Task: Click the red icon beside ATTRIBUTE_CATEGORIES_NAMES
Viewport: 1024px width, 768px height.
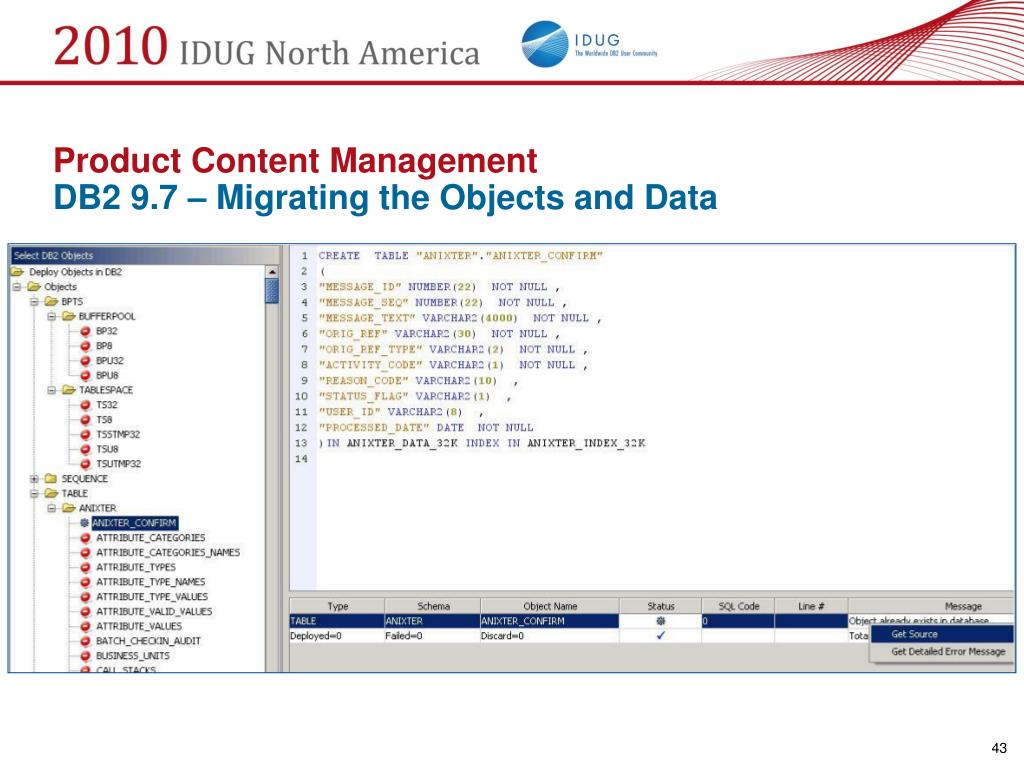Action: 85,552
